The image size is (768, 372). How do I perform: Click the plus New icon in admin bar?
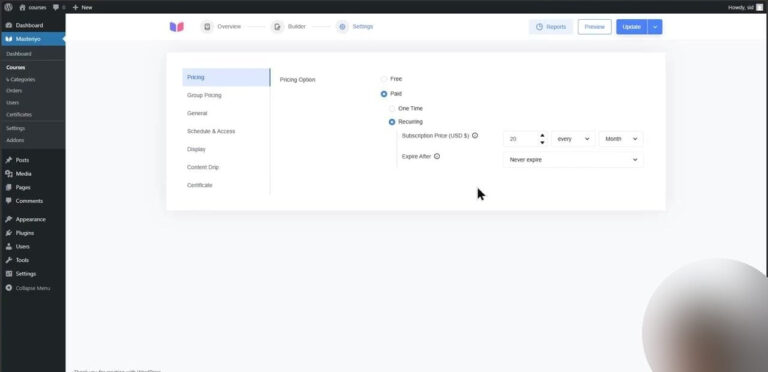tap(75, 7)
